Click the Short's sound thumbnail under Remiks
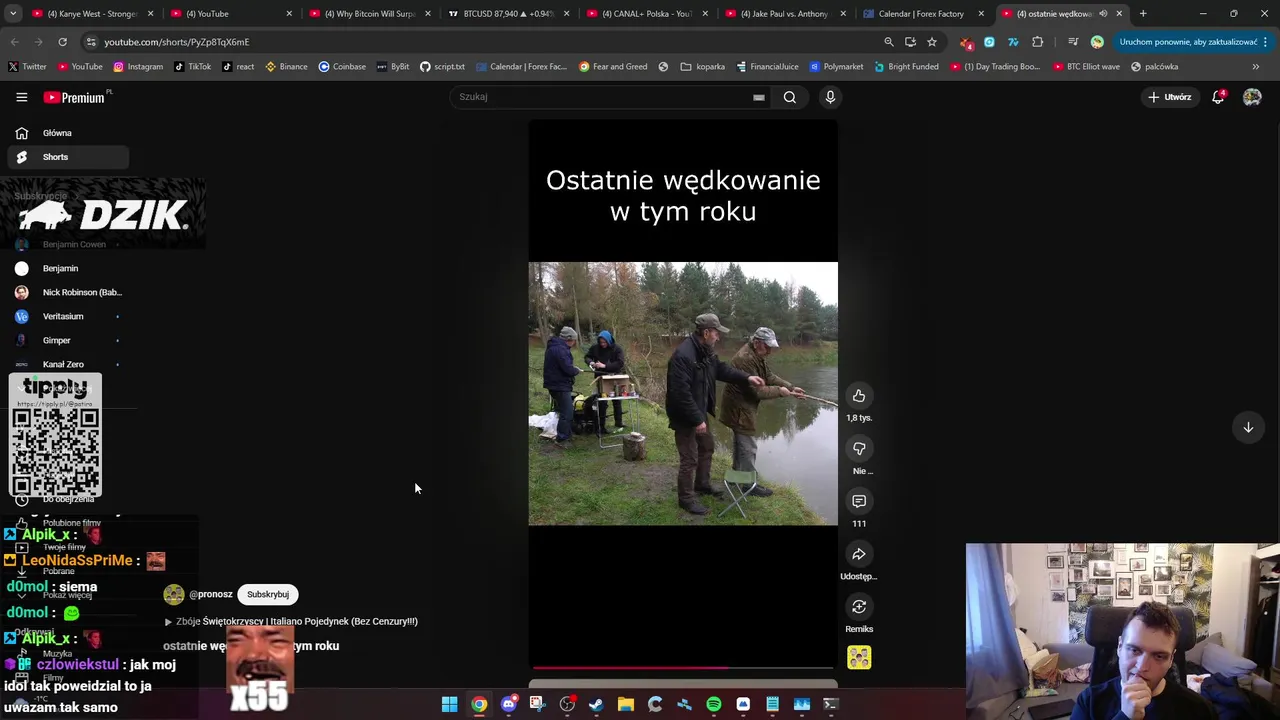 pyautogui.click(x=859, y=657)
